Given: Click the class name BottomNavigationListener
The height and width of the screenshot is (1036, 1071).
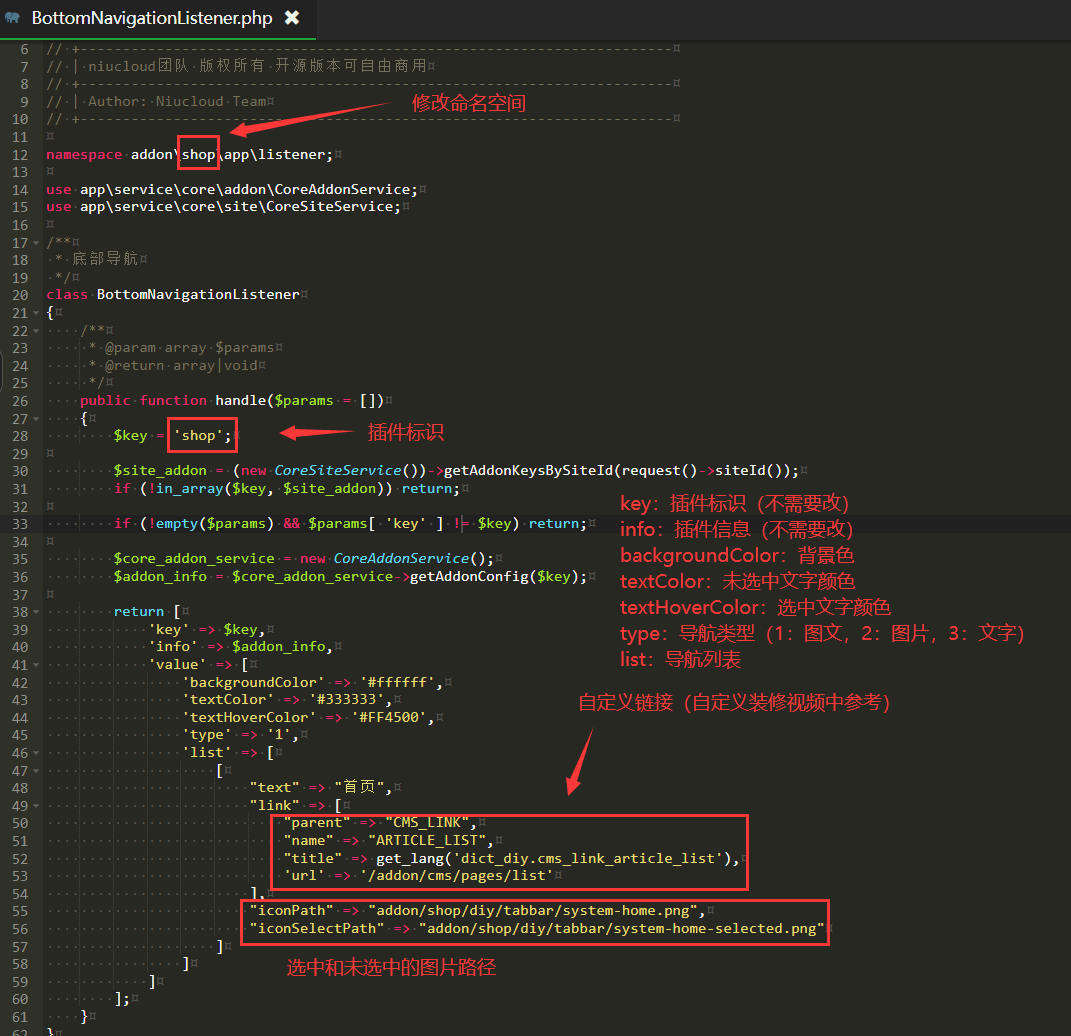Looking at the screenshot, I should (x=198, y=295).
